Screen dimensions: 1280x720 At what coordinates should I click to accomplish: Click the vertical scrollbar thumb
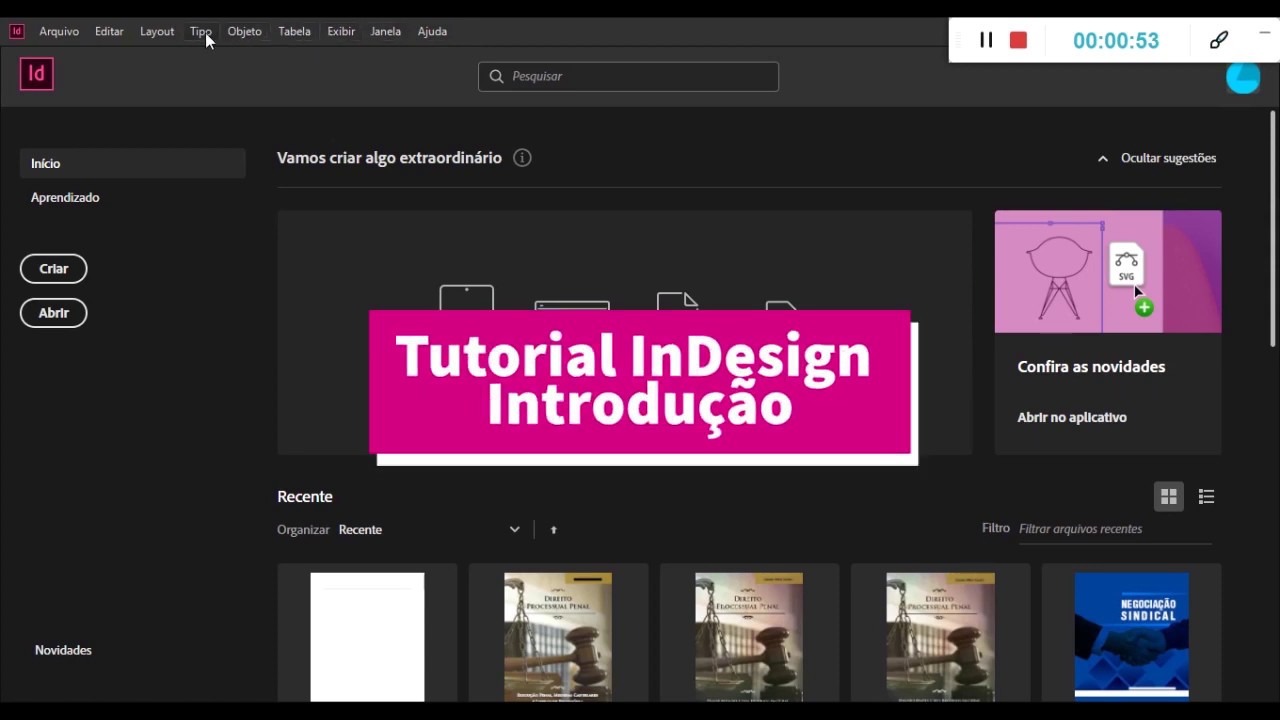tap(1273, 230)
